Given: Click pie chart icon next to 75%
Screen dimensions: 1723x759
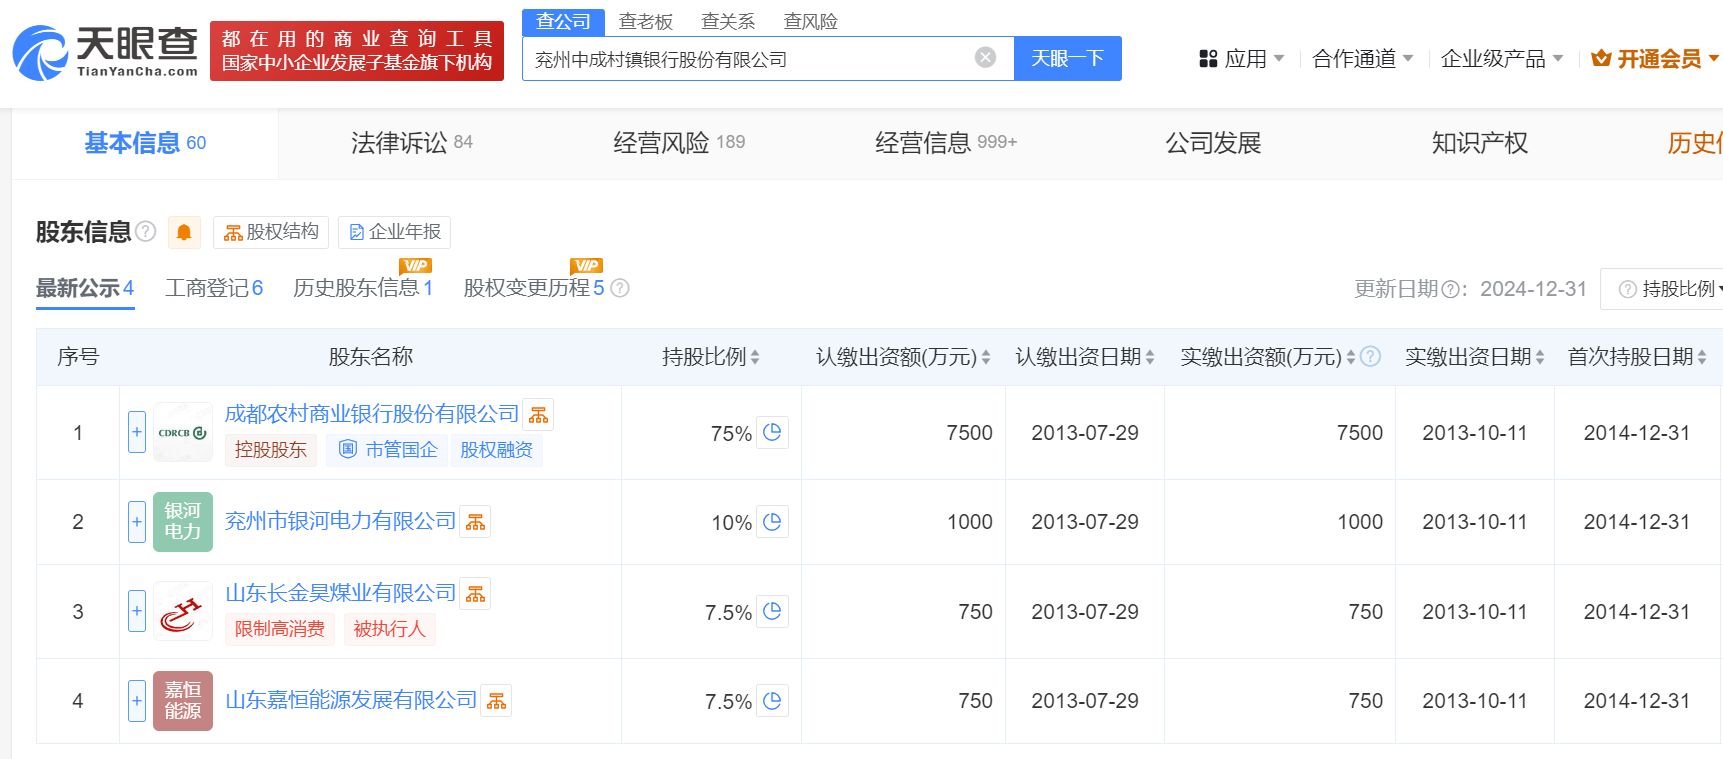Looking at the screenshot, I should click(772, 433).
